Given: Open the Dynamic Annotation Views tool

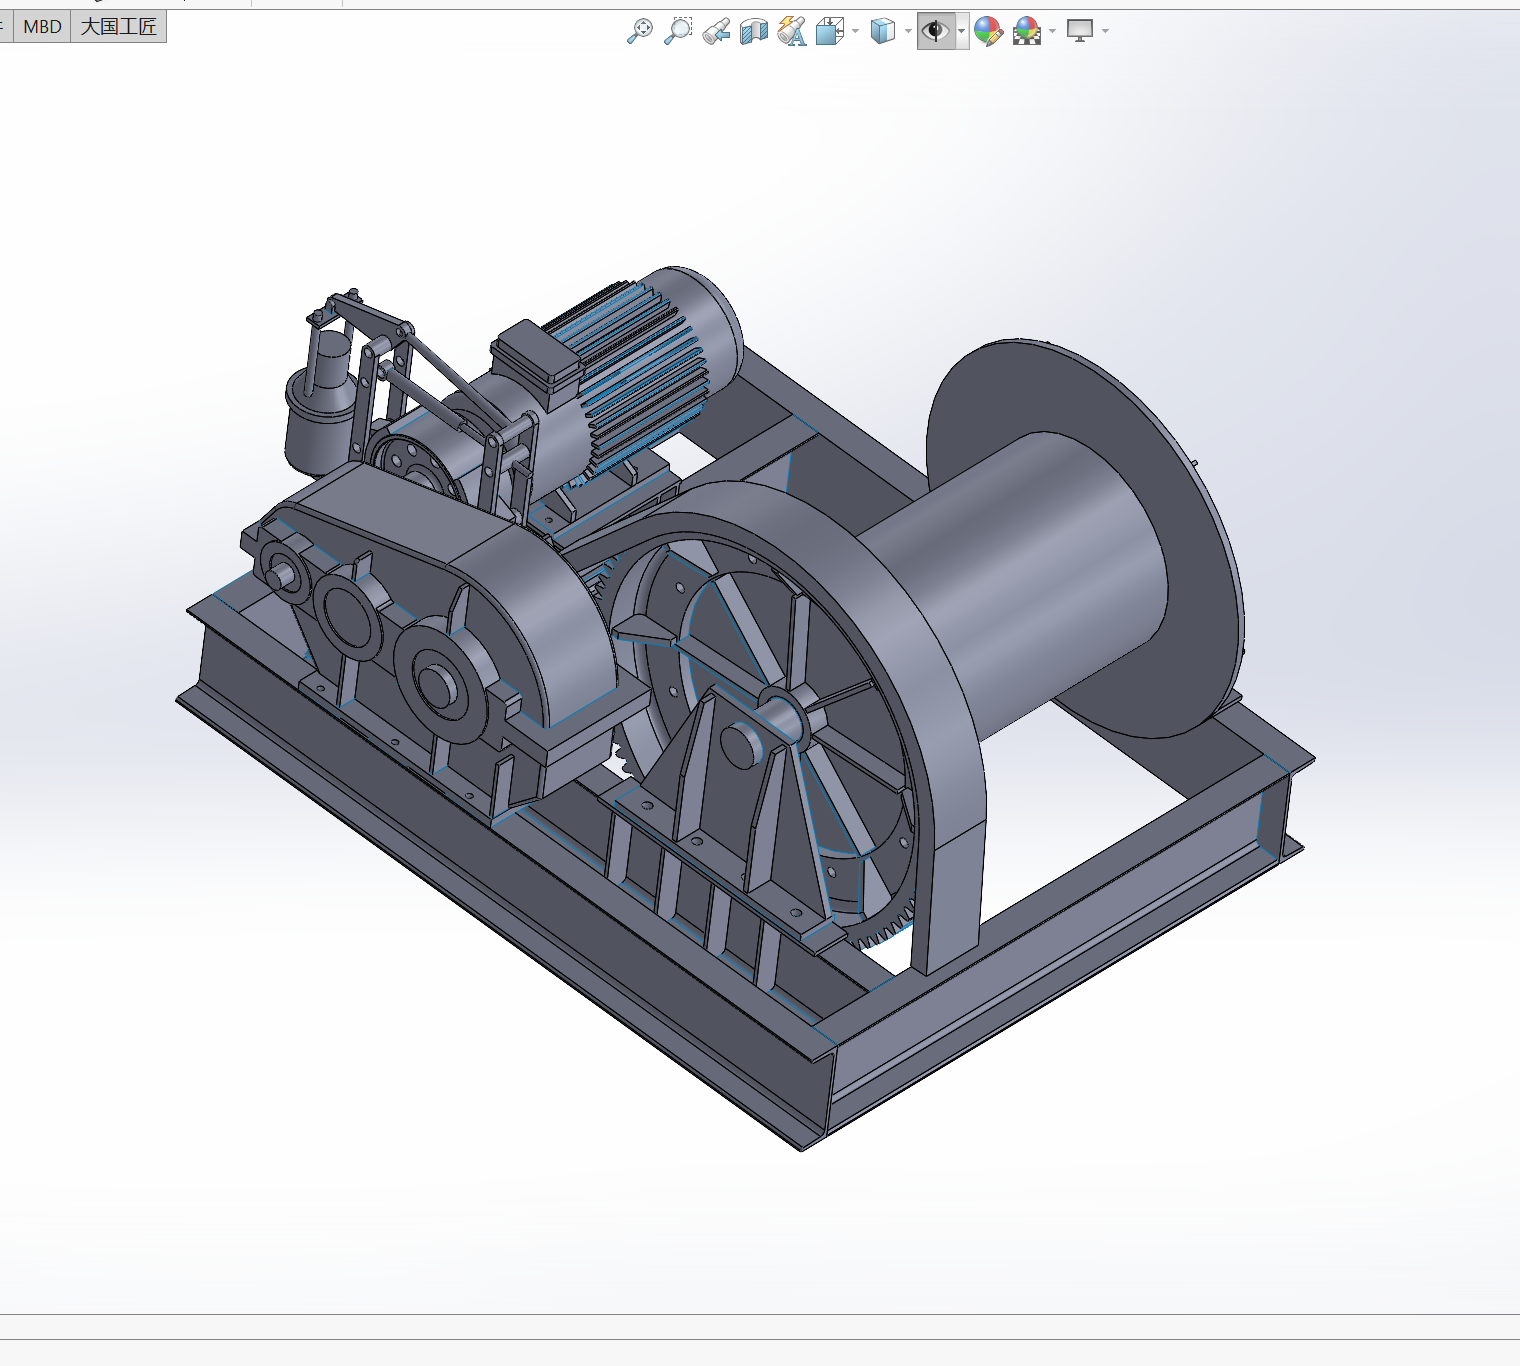Looking at the screenshot, I should 792,31.
